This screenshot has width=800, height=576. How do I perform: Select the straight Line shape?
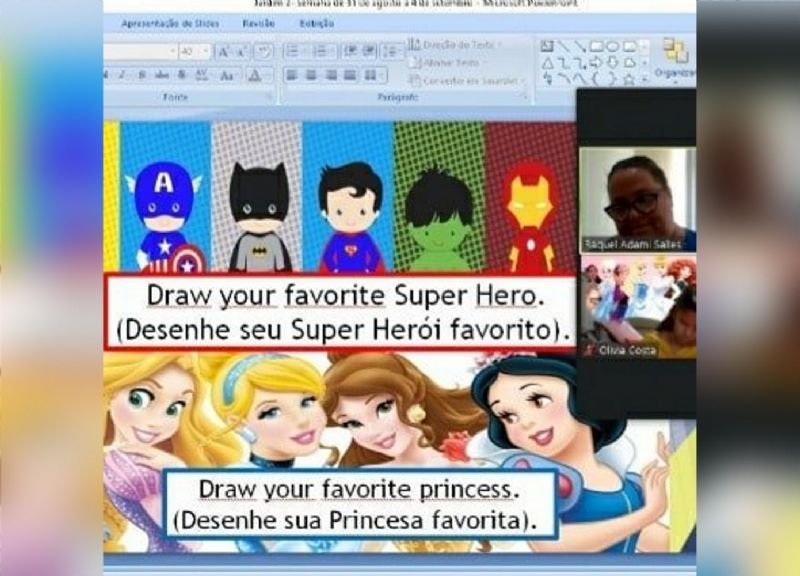pos(563,46)
